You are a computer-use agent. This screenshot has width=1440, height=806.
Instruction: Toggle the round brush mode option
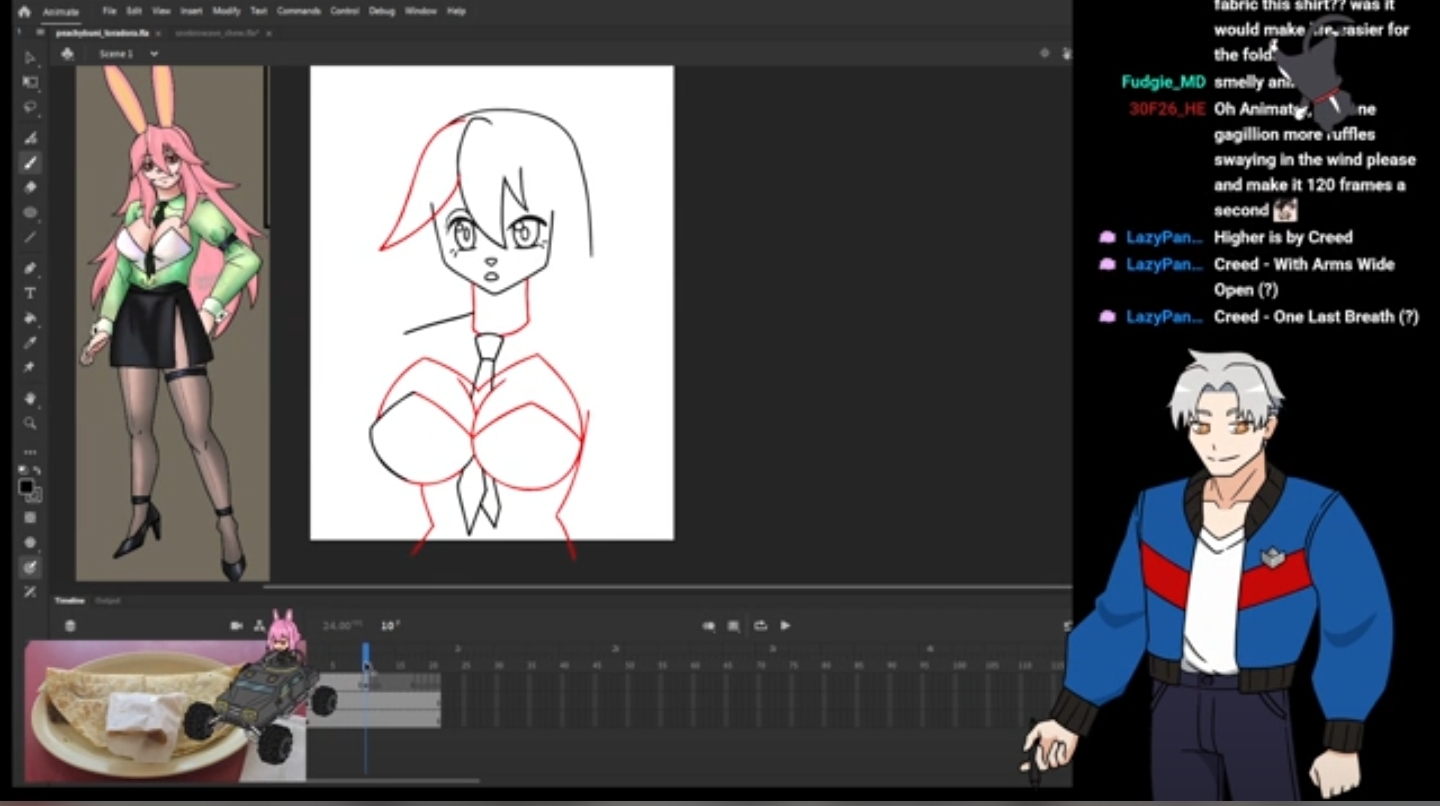click(x=30, y=542)
